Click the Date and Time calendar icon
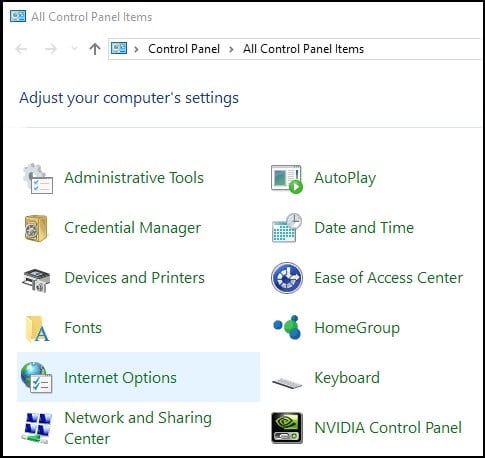Viewport: 485px width, 458px height. tap(287, 228)
